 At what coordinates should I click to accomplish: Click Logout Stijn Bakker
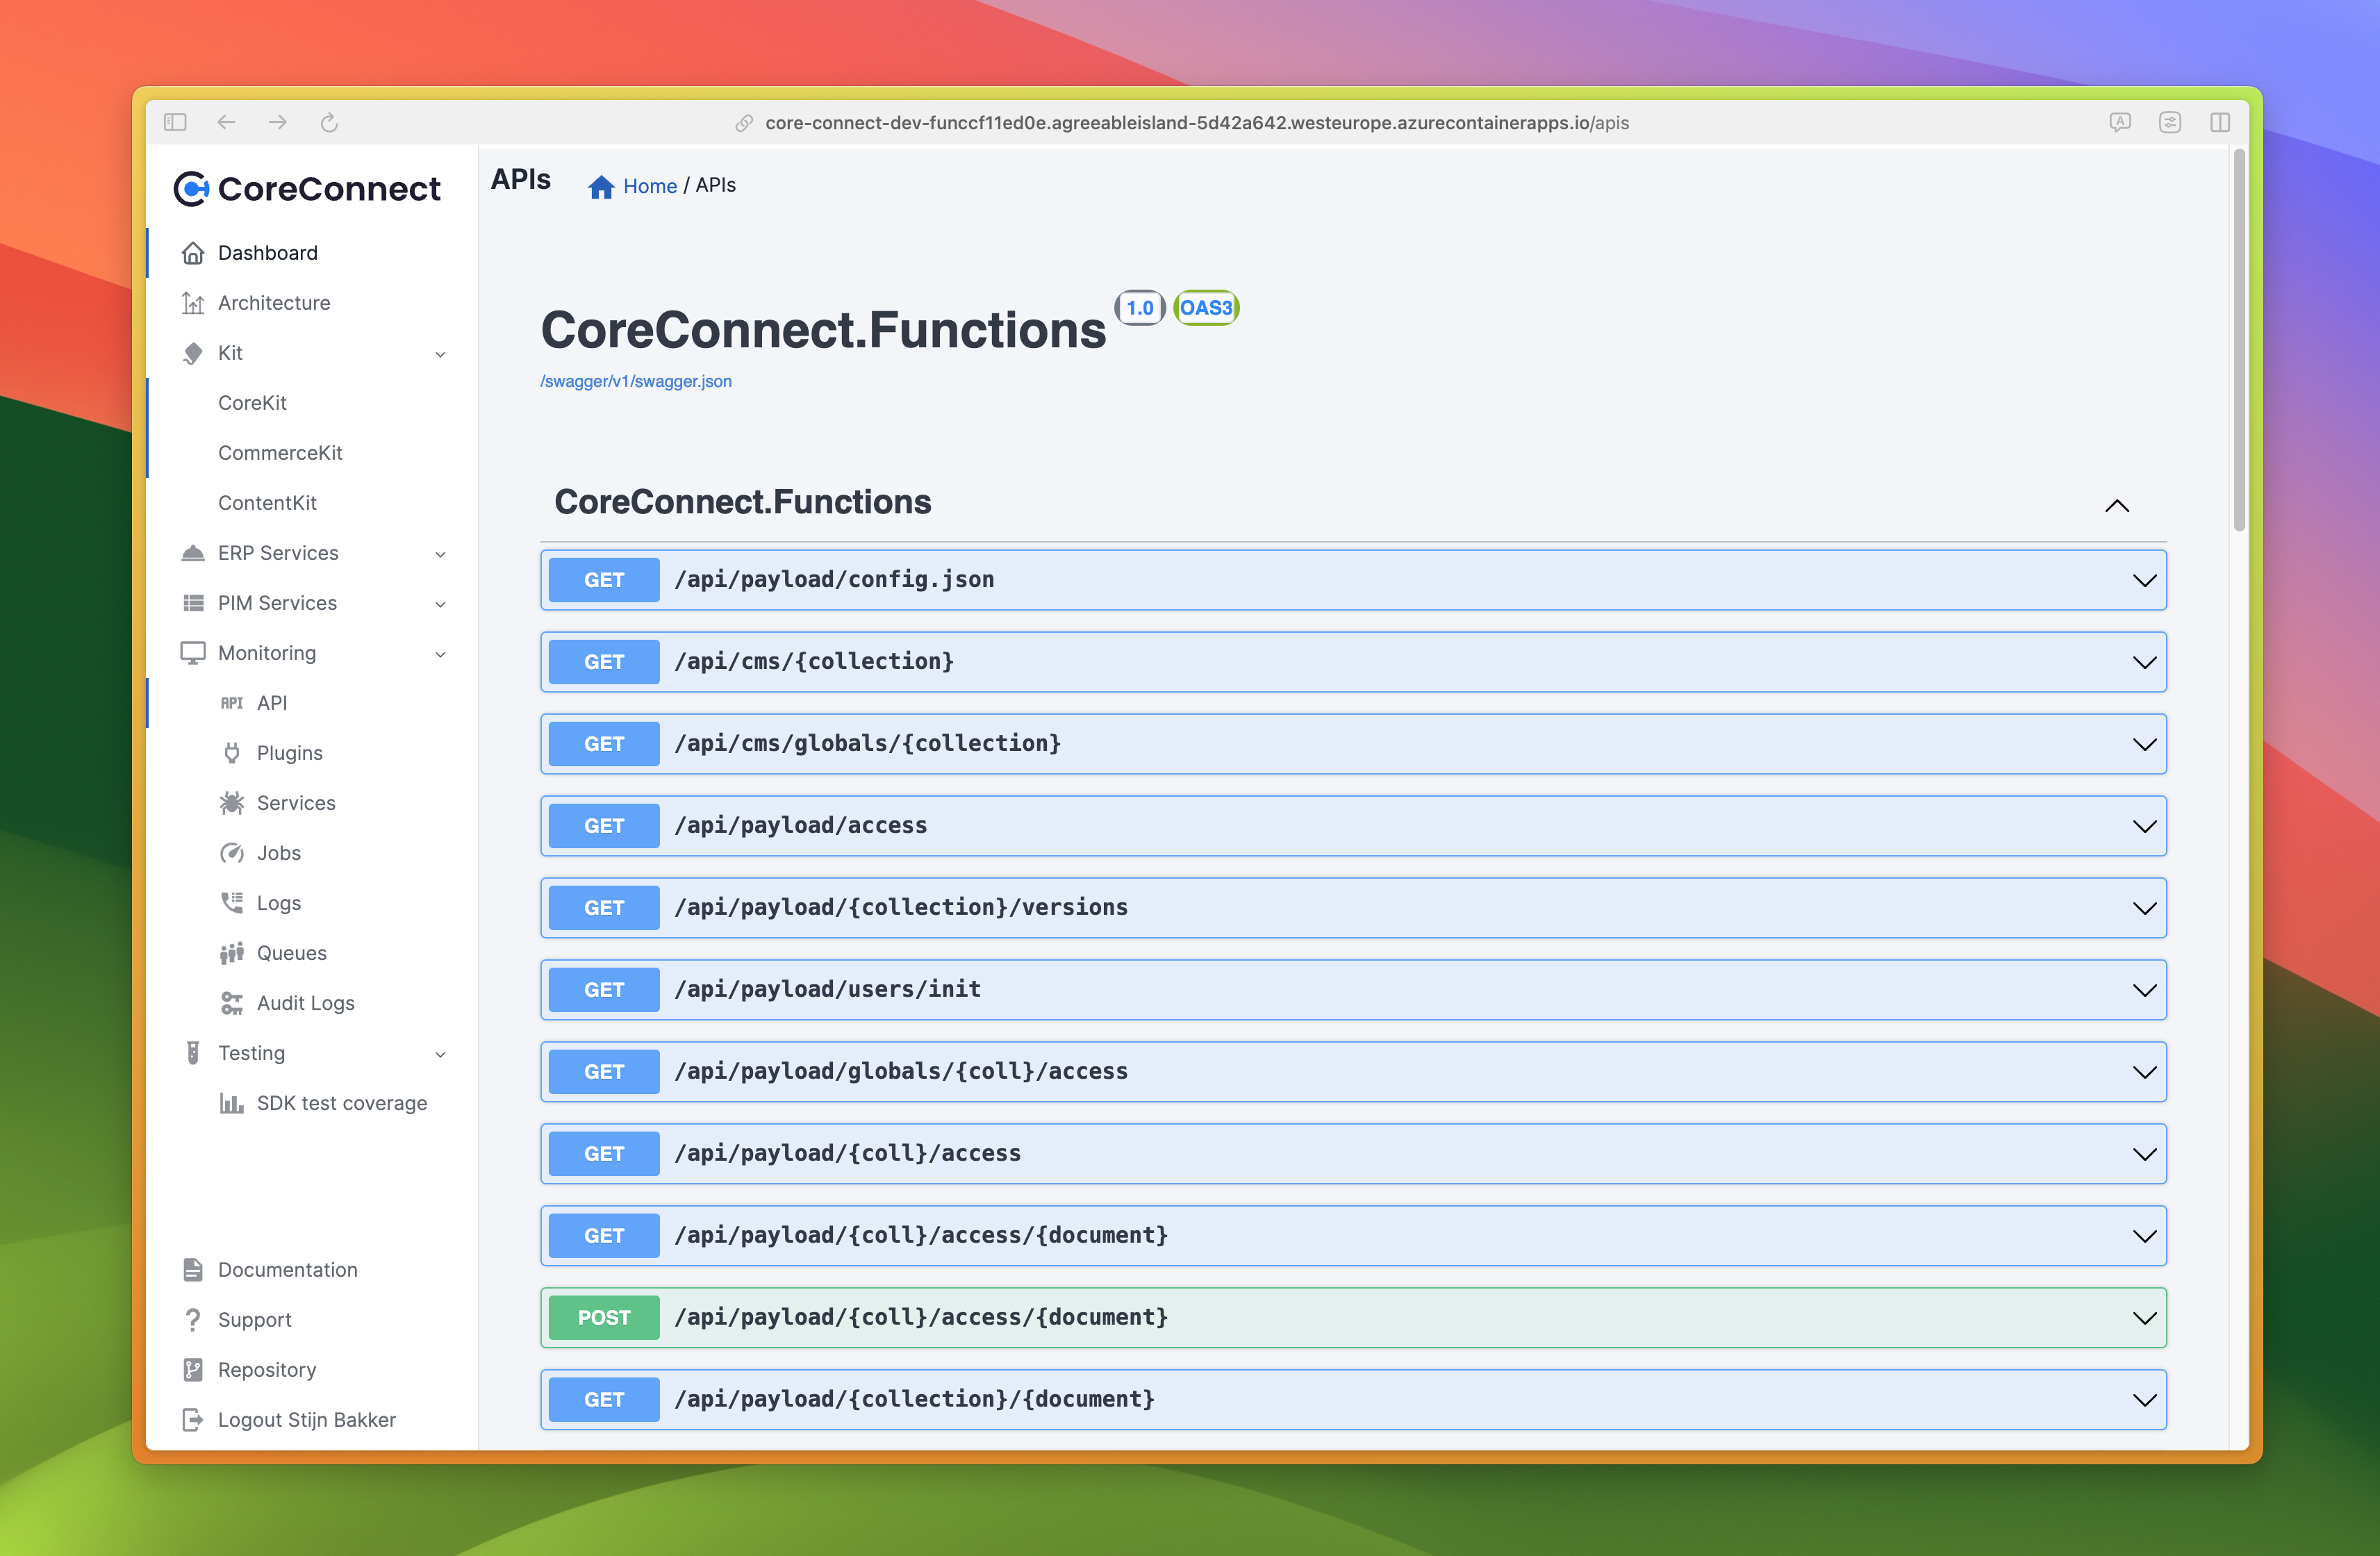pos(306,1420)
